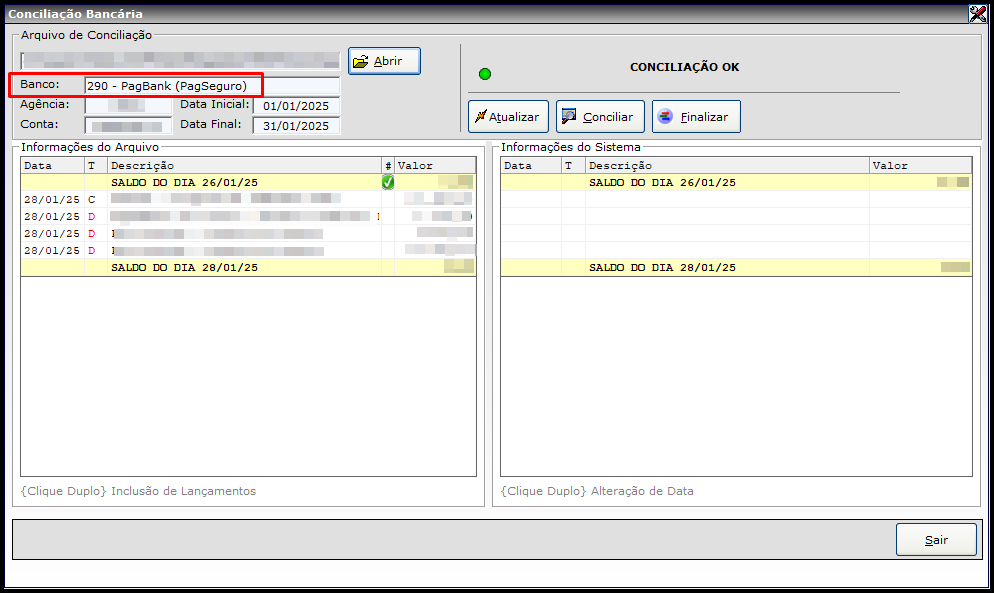Image resolution: width=994 pixels, height=593 pixels.
Task: Click the Conciliar button
Action: click(x=600, y=117)
